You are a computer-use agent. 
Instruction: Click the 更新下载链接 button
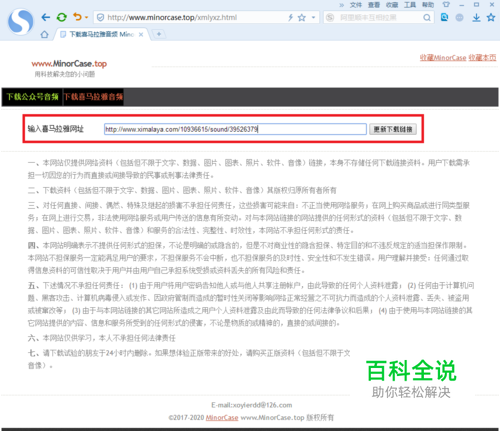[393, 129]
